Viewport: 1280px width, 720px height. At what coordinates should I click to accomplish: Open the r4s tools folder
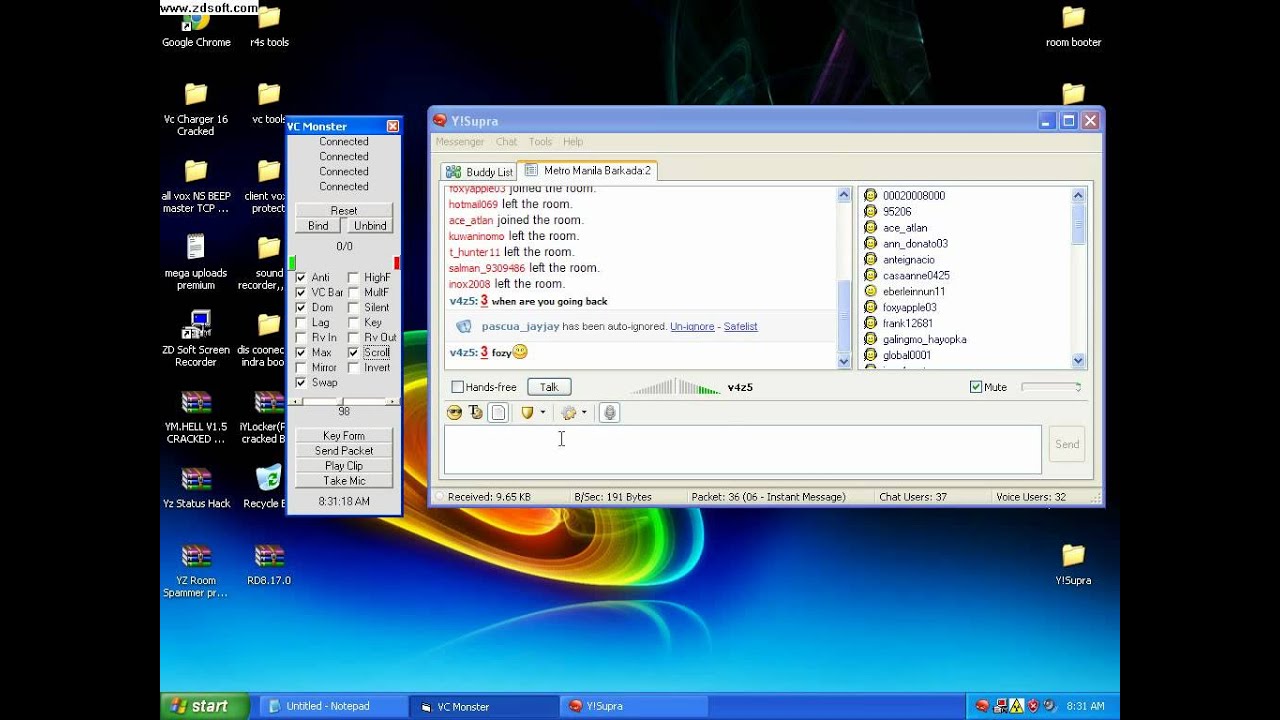pyautogui.click(x=269, y=26)
